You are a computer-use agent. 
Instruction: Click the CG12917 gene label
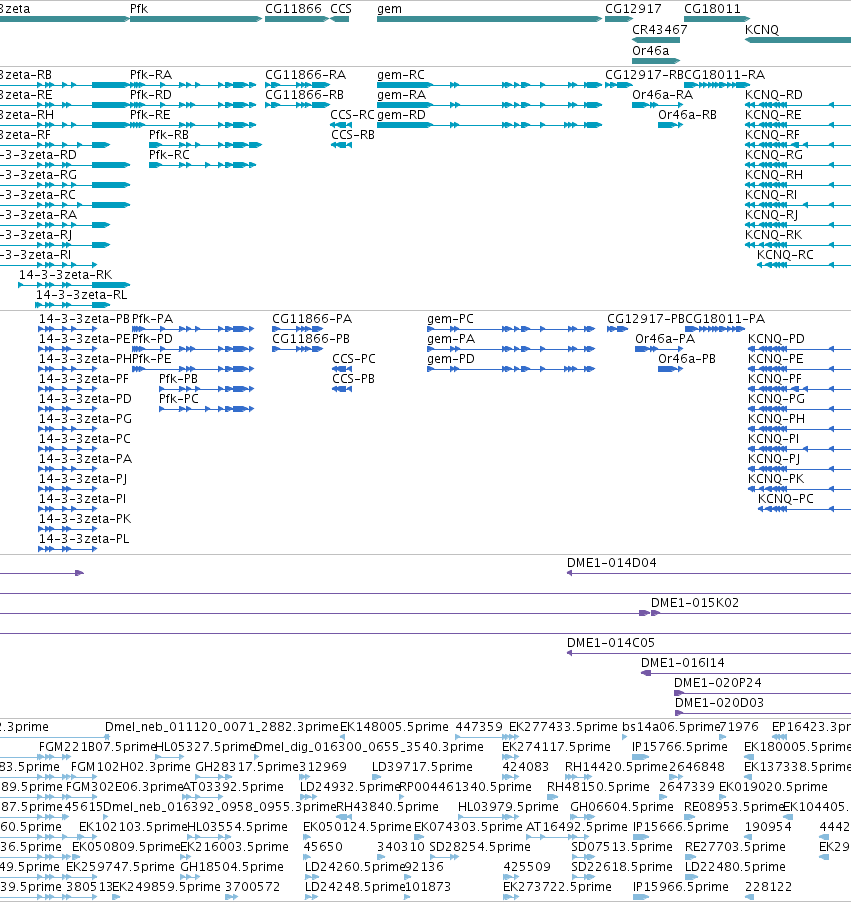pyautogui.click(x=633, y=9)
